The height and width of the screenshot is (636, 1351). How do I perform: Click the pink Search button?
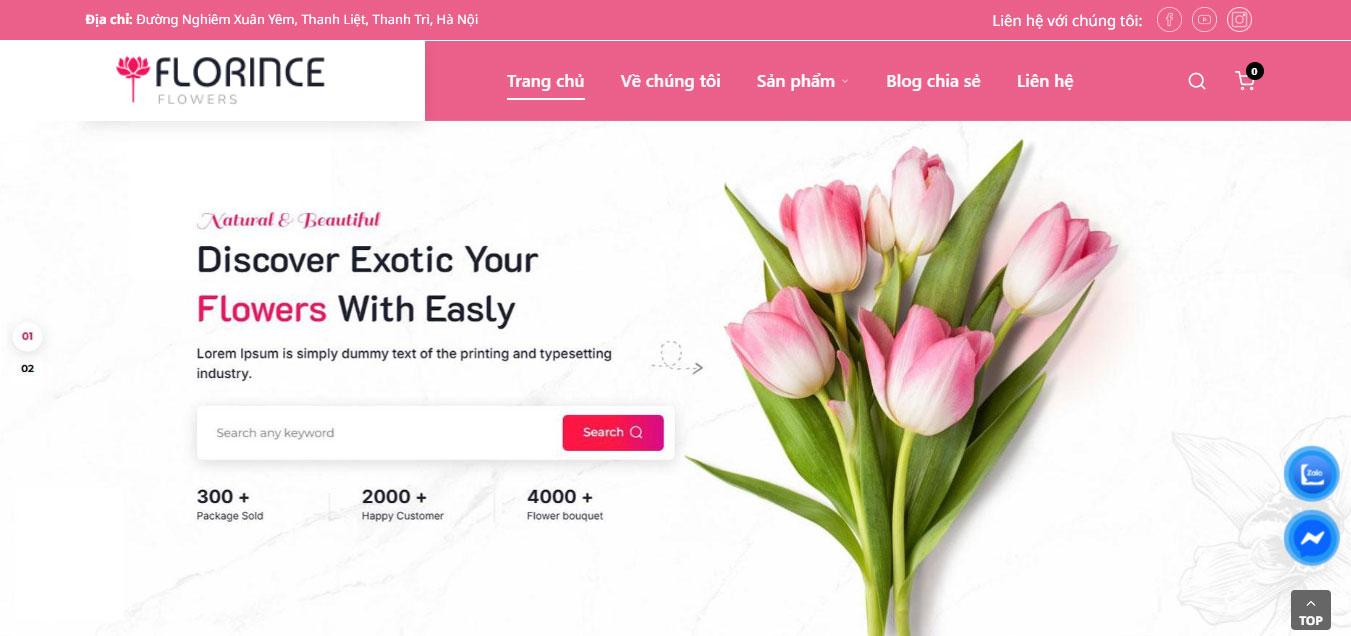(x=613, y=432)
